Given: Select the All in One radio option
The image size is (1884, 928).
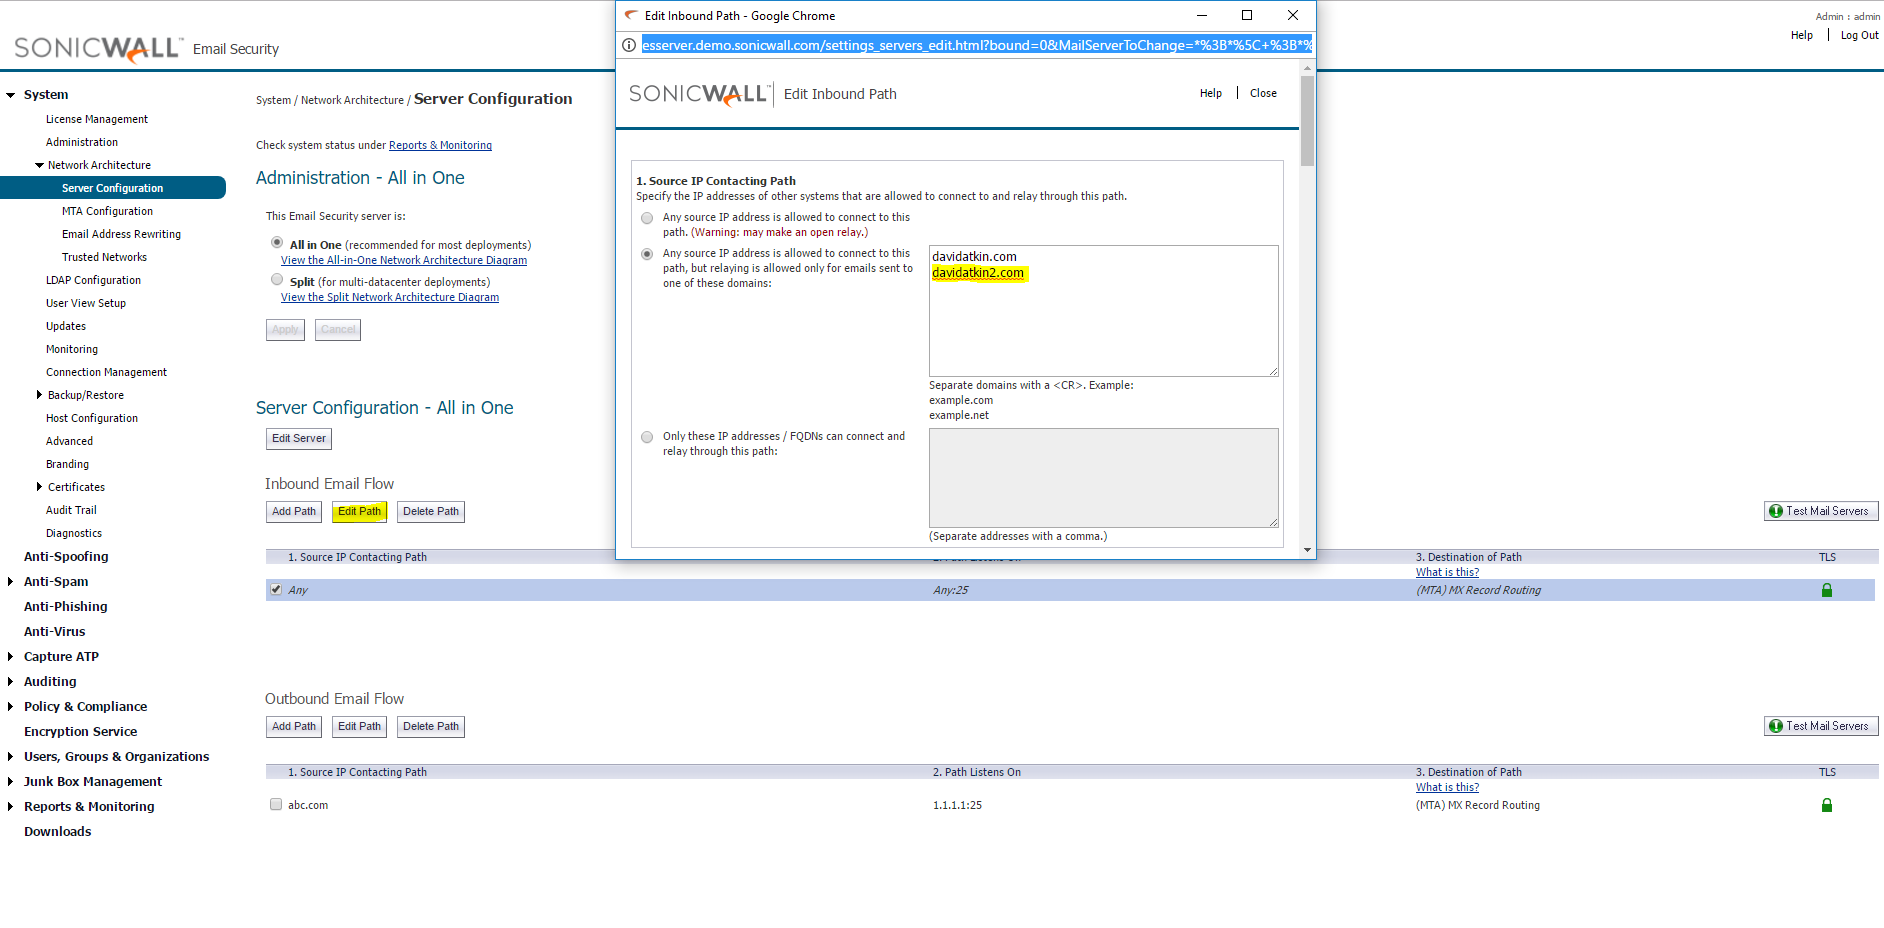Looking at the screenshot, I should pos(277,242).
